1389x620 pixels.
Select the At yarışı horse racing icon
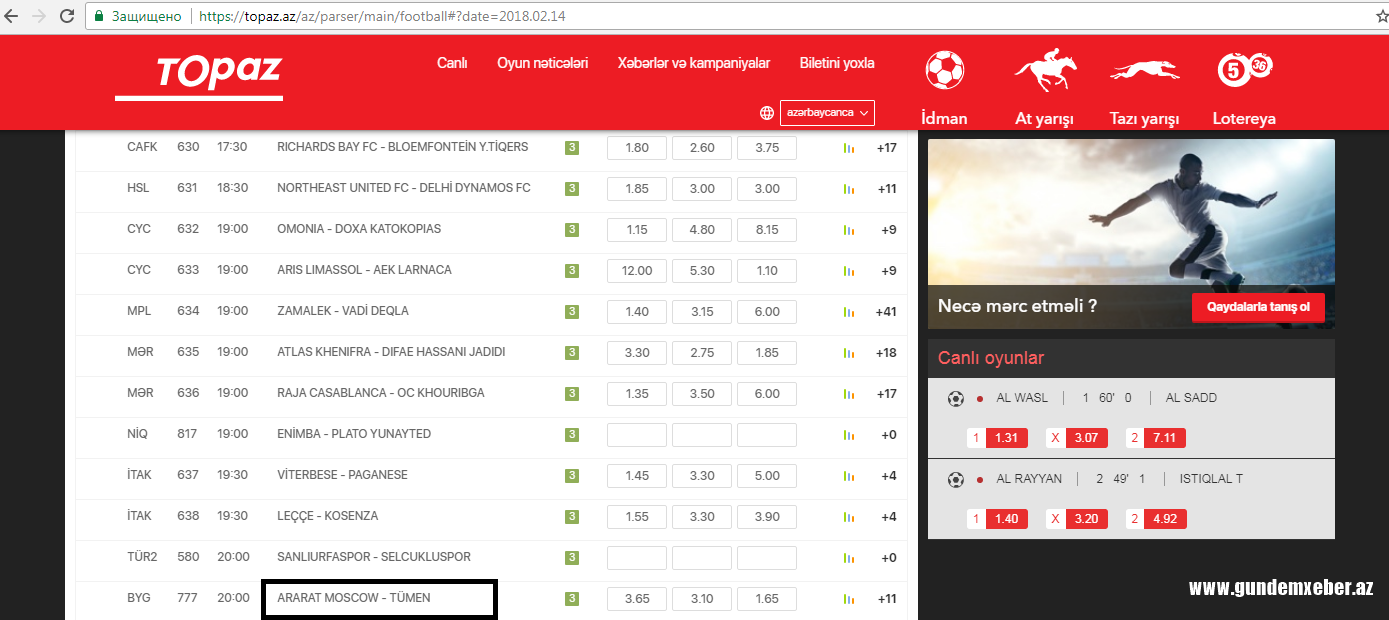[1045, 72]
